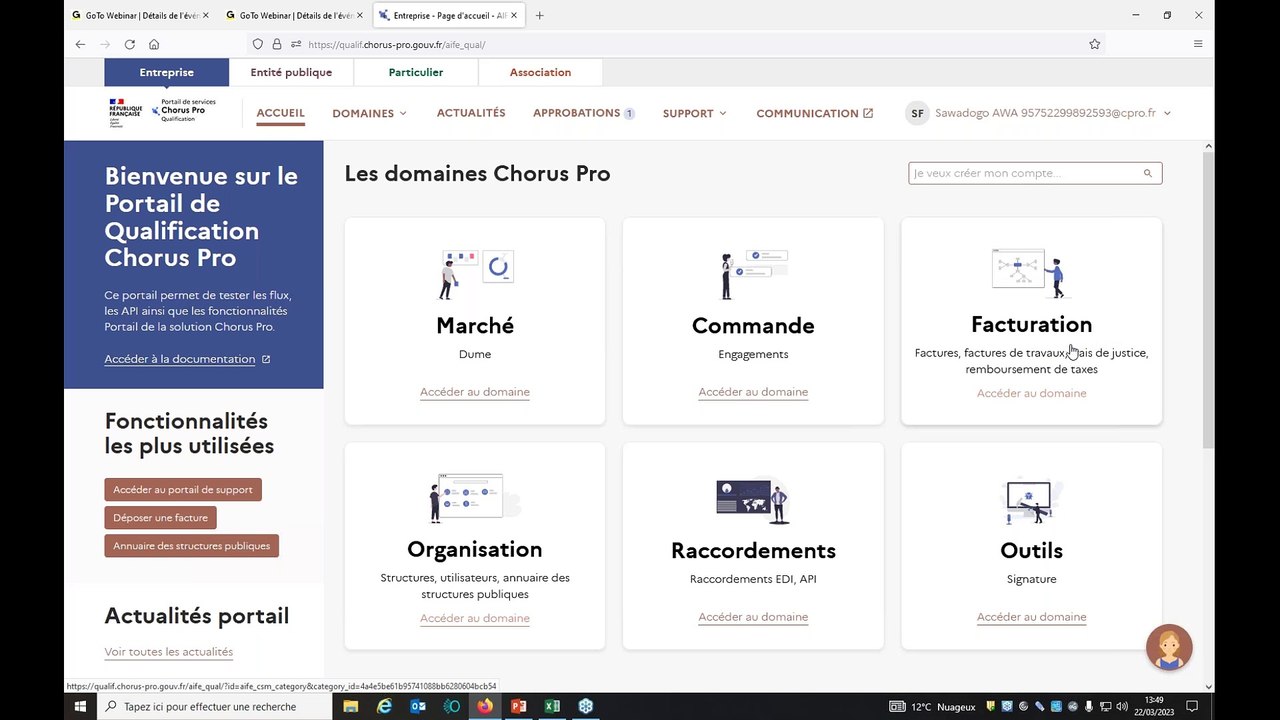The image size is (1280, 720).
Task: Click Accéder au domaine under Marché
Action: (475, 392)
